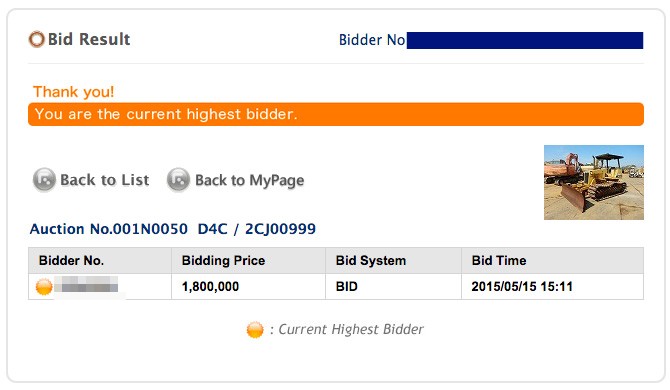
Task: Click the orange highest bidder badge in table row
Action: point(44,287)
